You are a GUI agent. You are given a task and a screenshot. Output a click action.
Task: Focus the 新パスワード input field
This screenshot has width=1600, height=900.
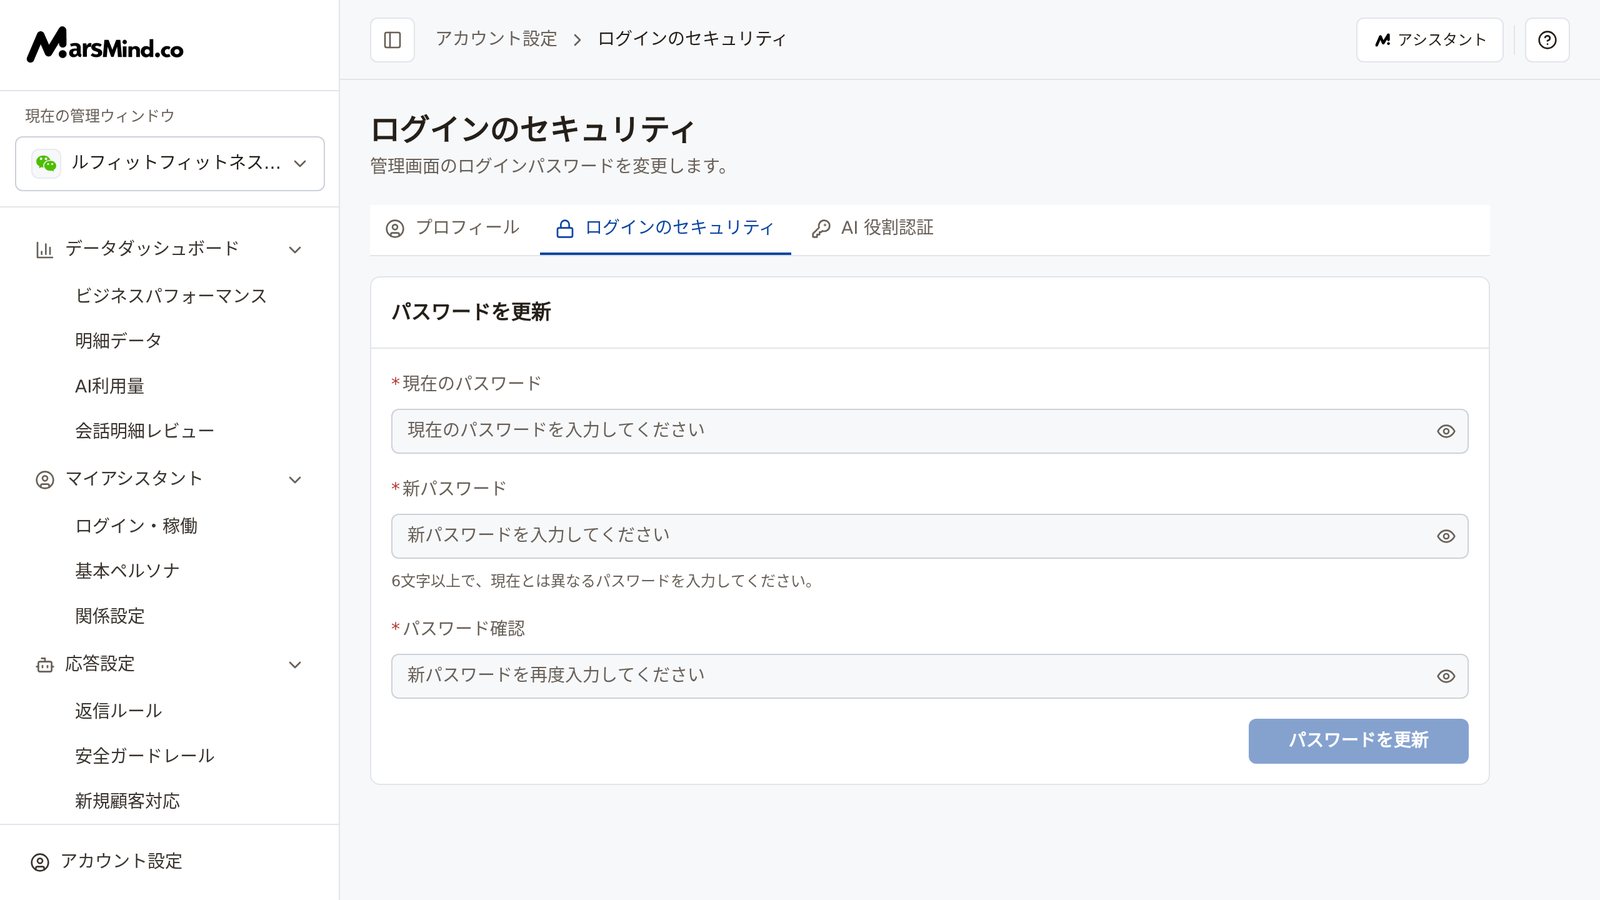tap(930, 536)
